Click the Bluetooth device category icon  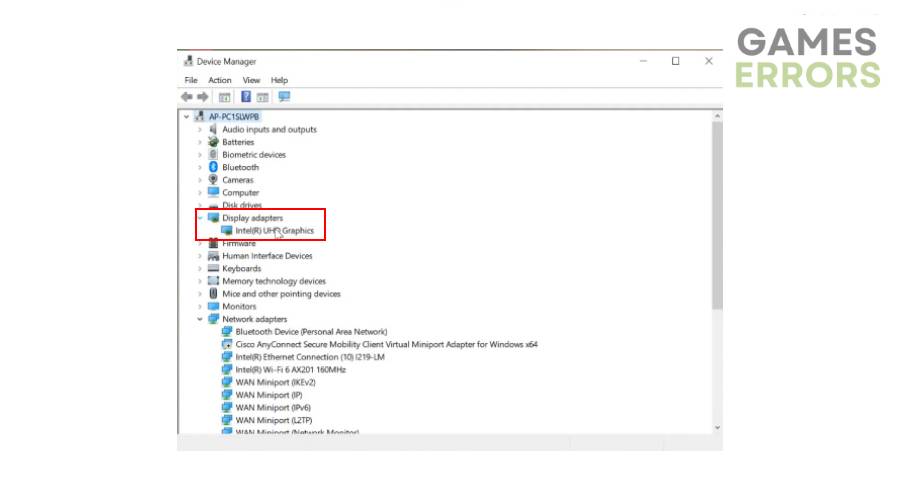point(213,167)
